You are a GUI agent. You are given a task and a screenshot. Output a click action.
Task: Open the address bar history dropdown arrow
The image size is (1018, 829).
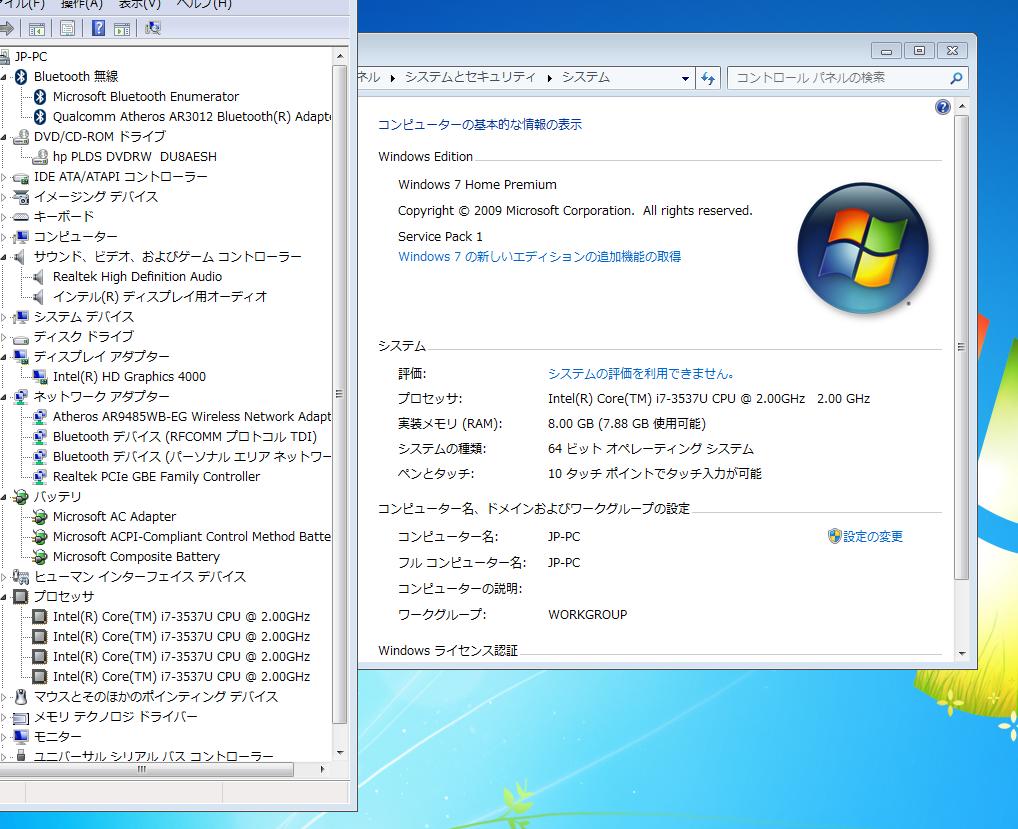(685, 79)
